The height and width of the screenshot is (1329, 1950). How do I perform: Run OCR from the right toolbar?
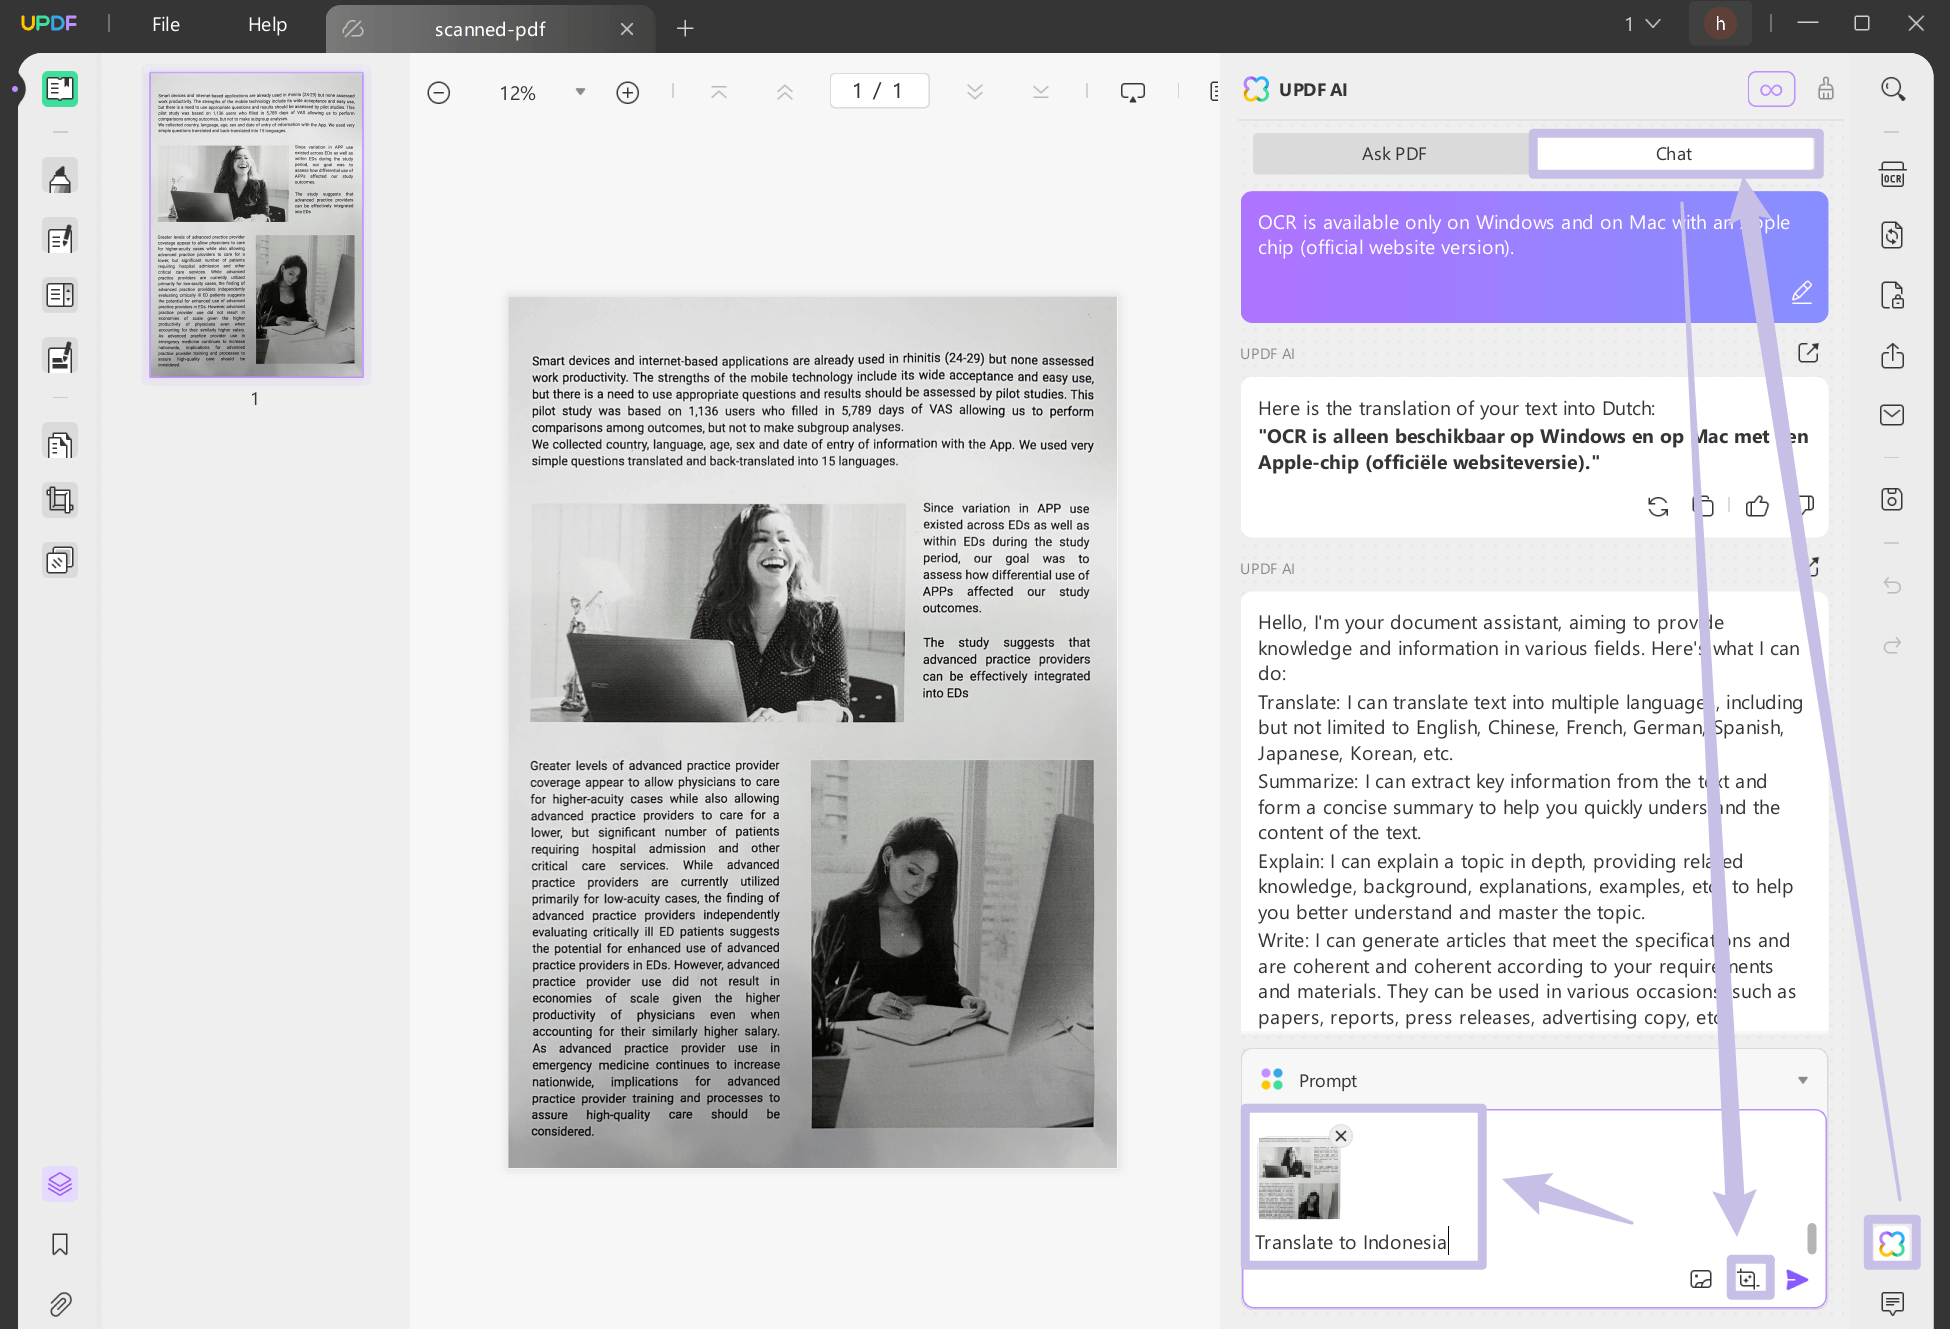pyautogui.click(x=1892, y=175)
